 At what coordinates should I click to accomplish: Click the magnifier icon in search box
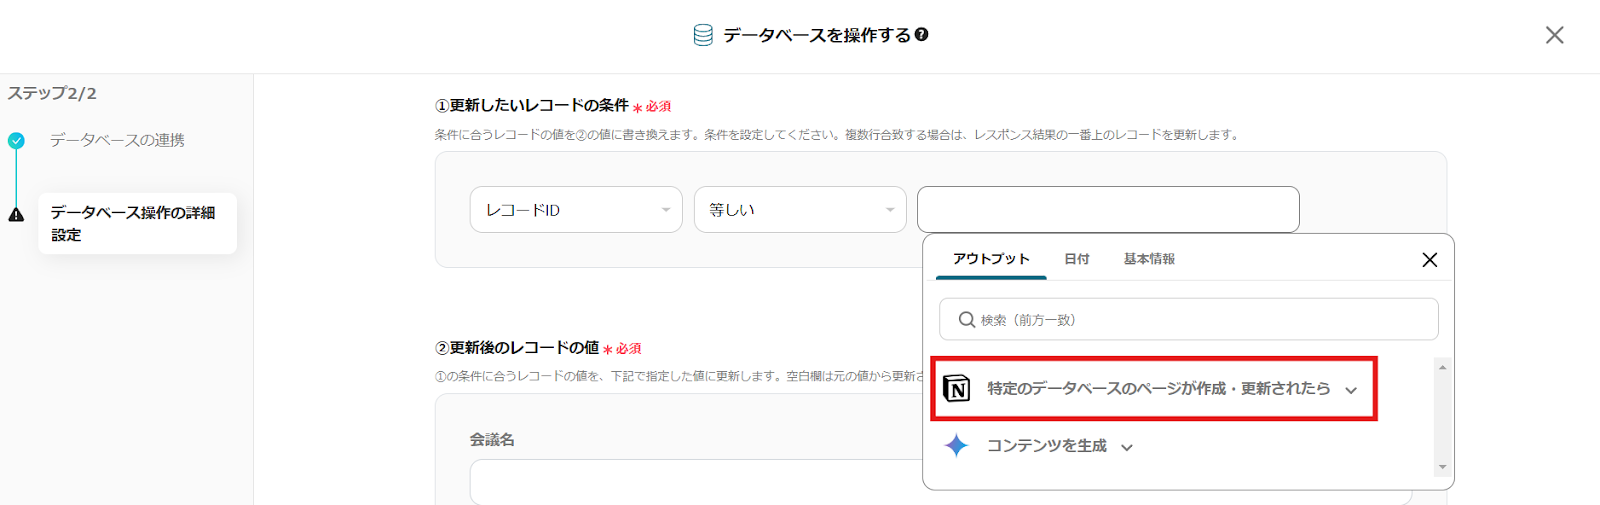pyautogui.click(x=966, y=320)
